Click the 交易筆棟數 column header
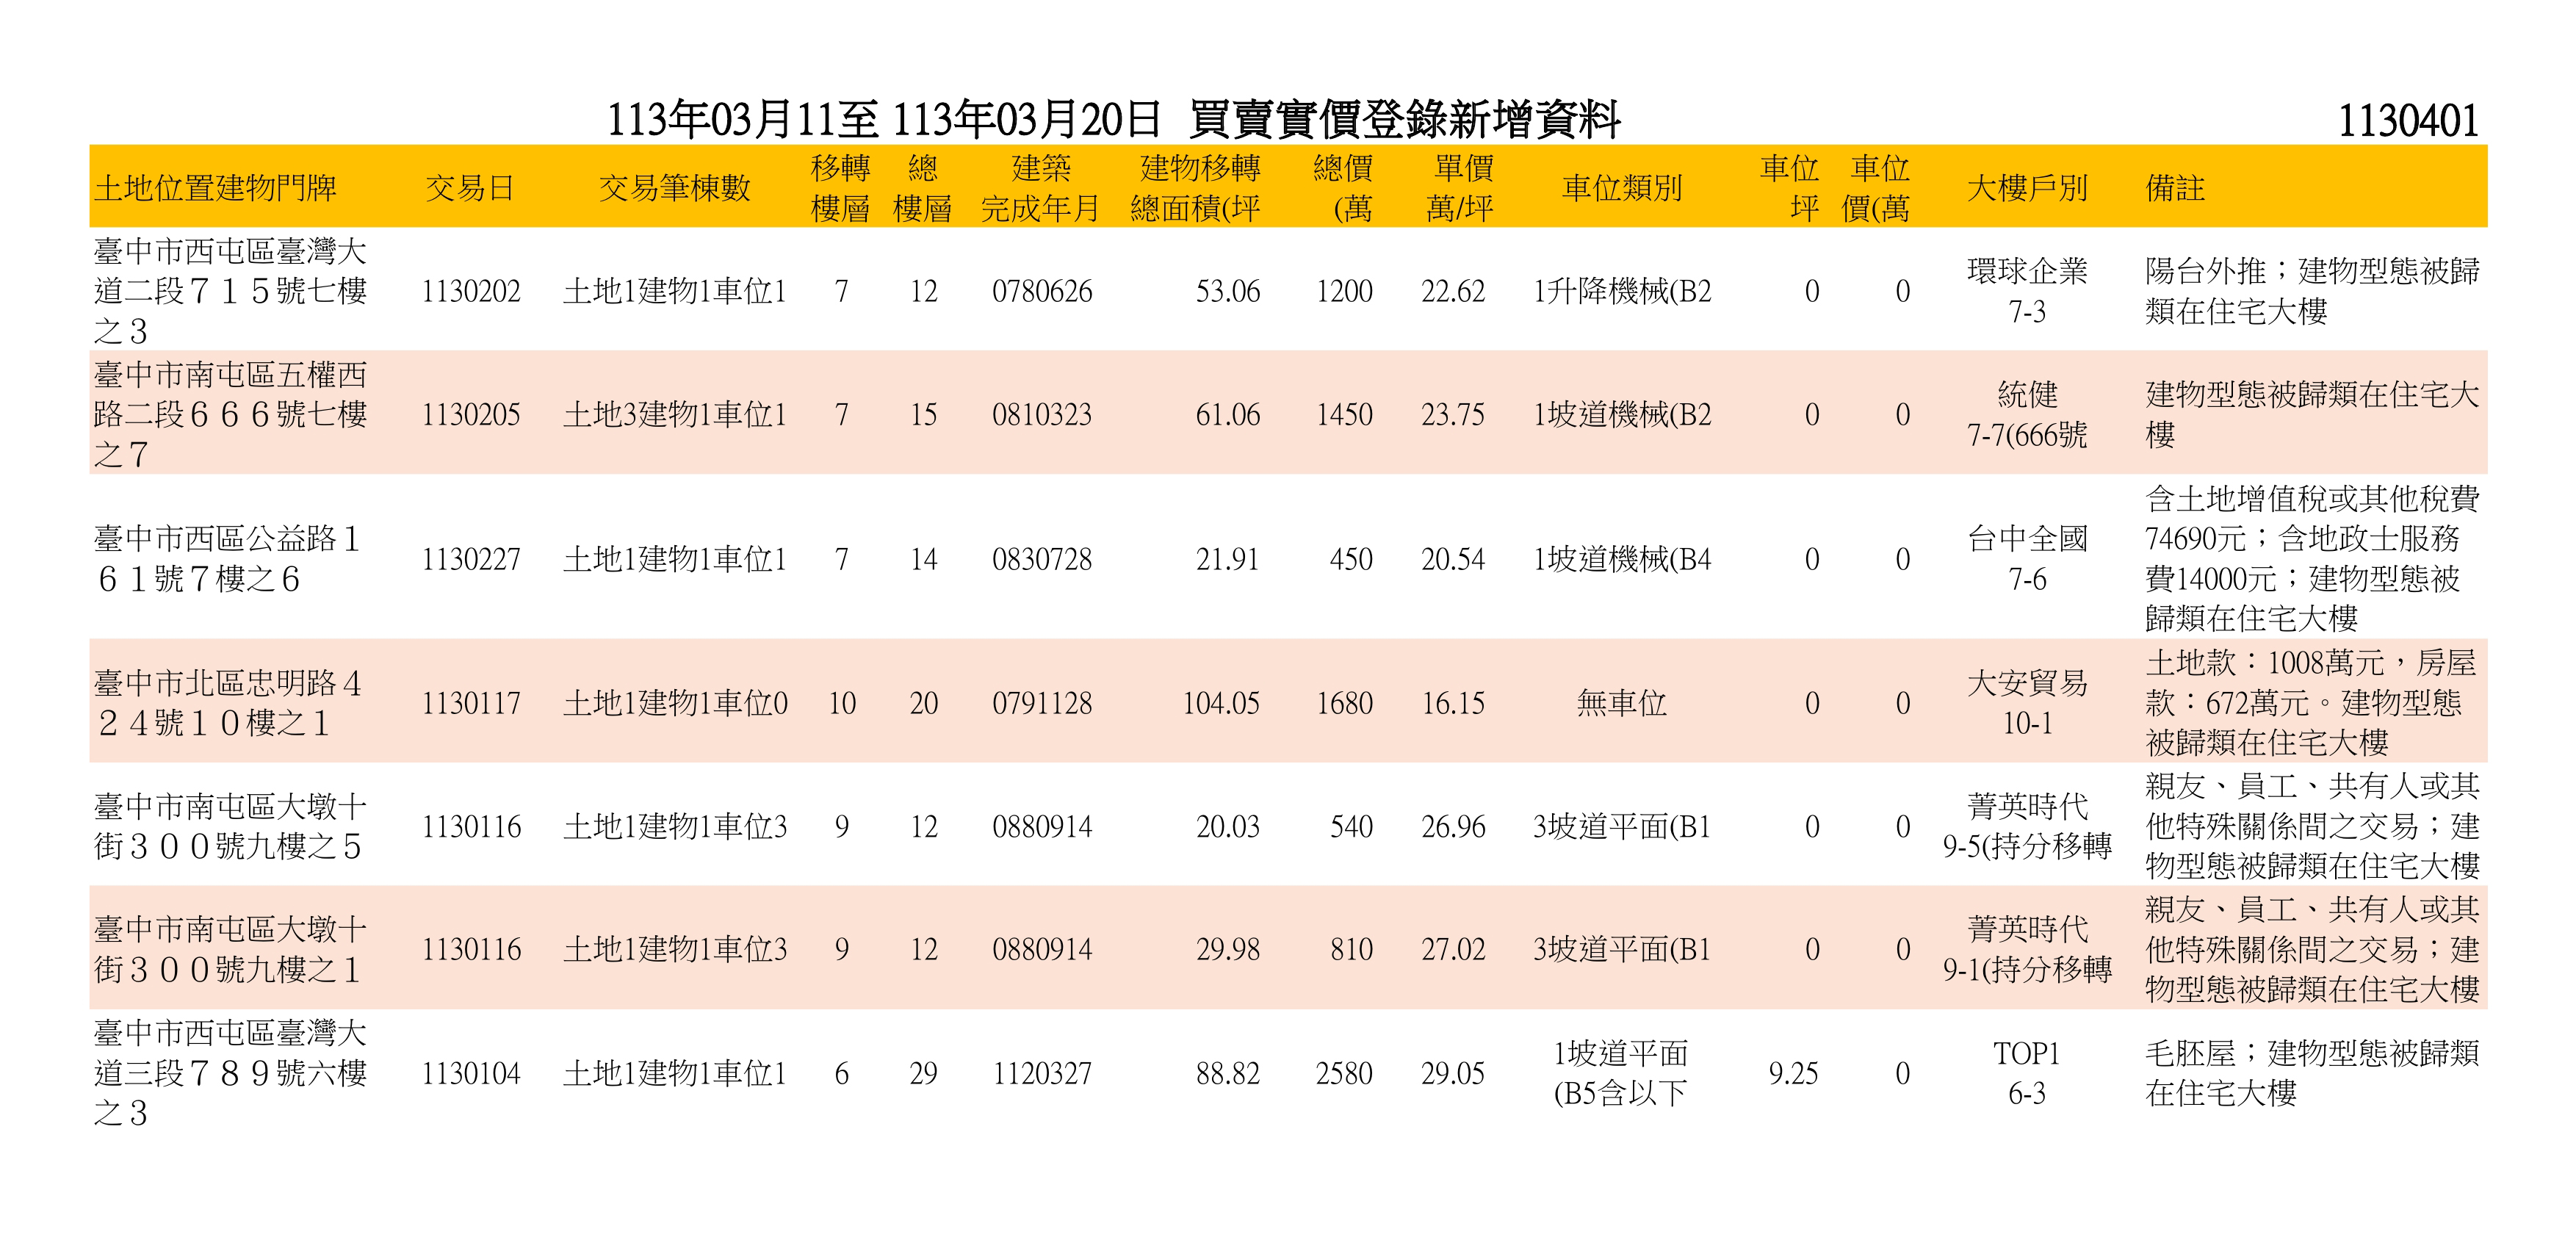Screen dimensions: 2576x1240 [x=674, y=188]
